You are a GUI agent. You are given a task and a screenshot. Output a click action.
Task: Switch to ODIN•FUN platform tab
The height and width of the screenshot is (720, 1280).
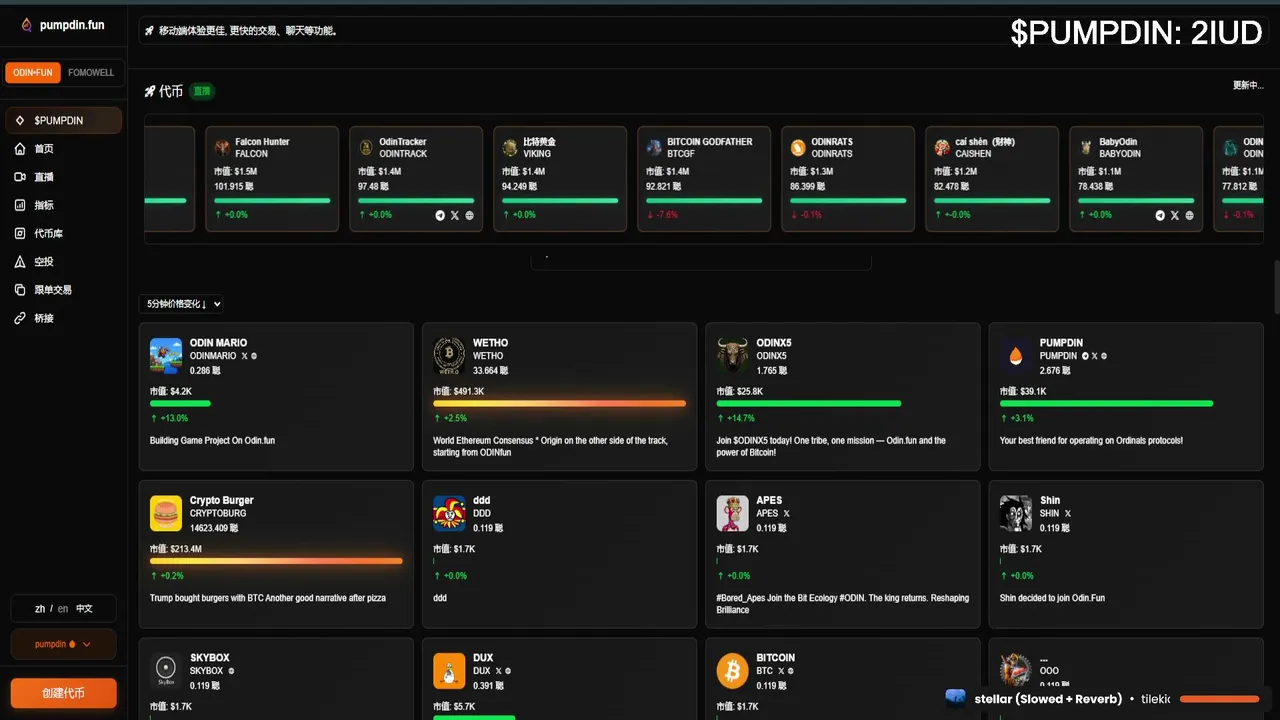(33, 73)
